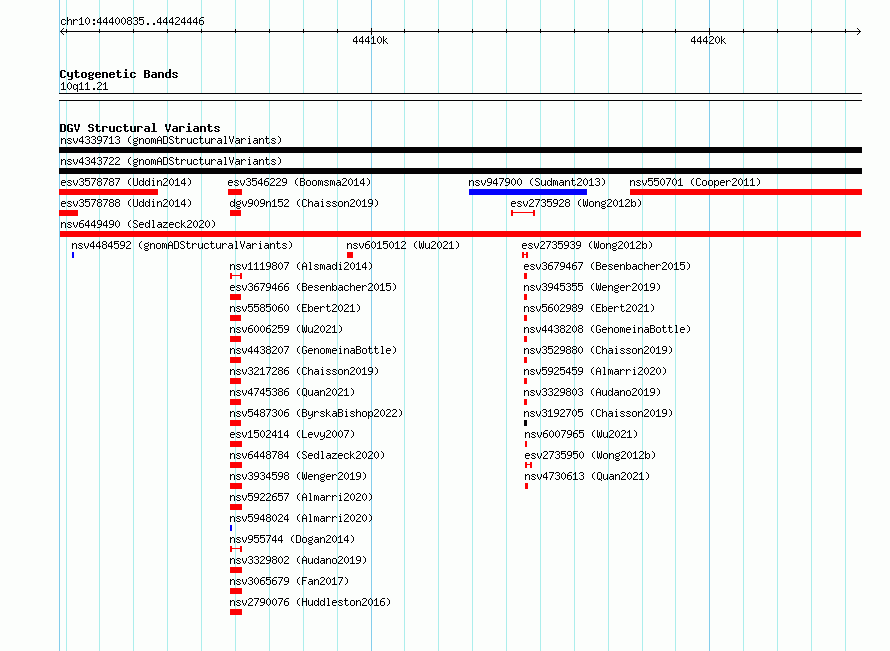This screenshot has width=890, height=651.
Task: Open esv3679466 (Besenbacher2015) label
Action: click(313, 287)
